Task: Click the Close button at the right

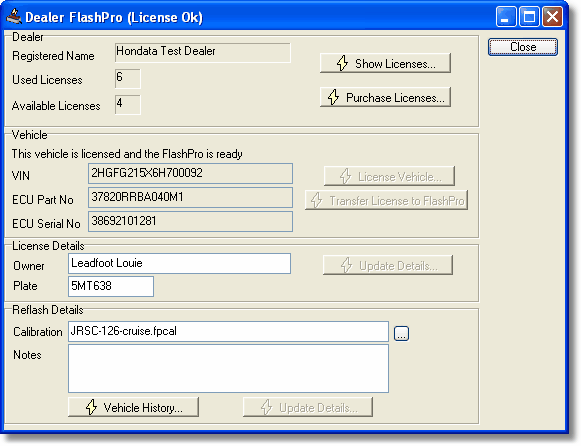Action: click(x=523, y=47)
